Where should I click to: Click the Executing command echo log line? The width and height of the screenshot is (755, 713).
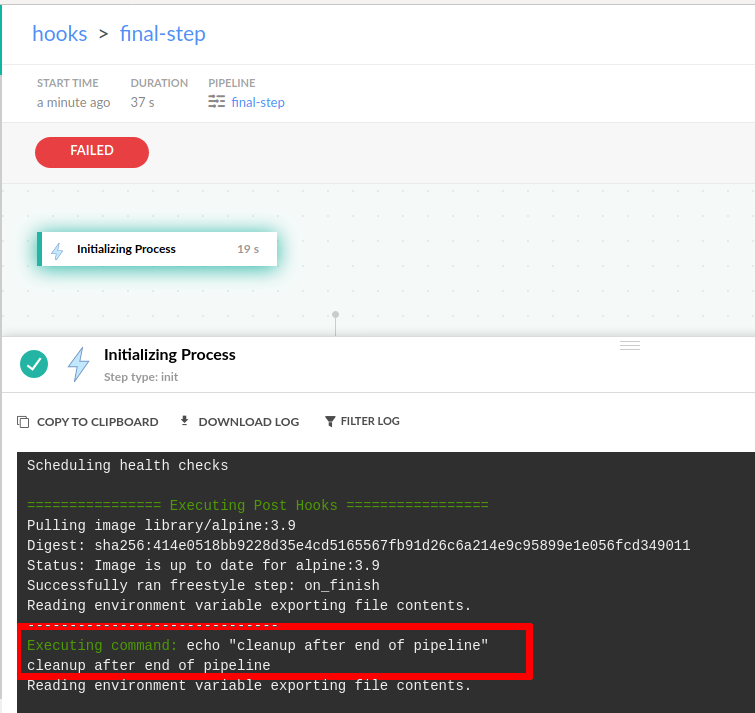[x=257, y=646]
